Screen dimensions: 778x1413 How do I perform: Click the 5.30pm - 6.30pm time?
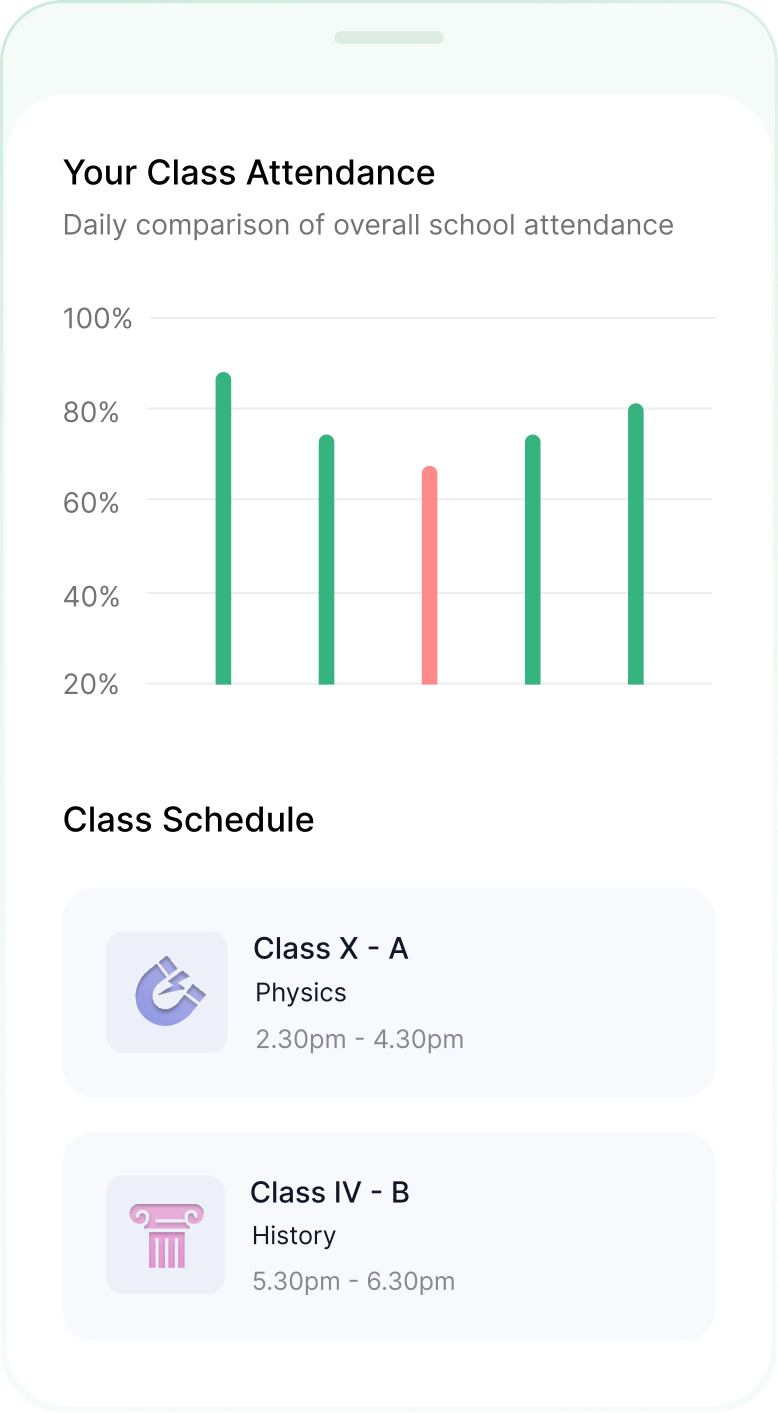click(354, 1281)
